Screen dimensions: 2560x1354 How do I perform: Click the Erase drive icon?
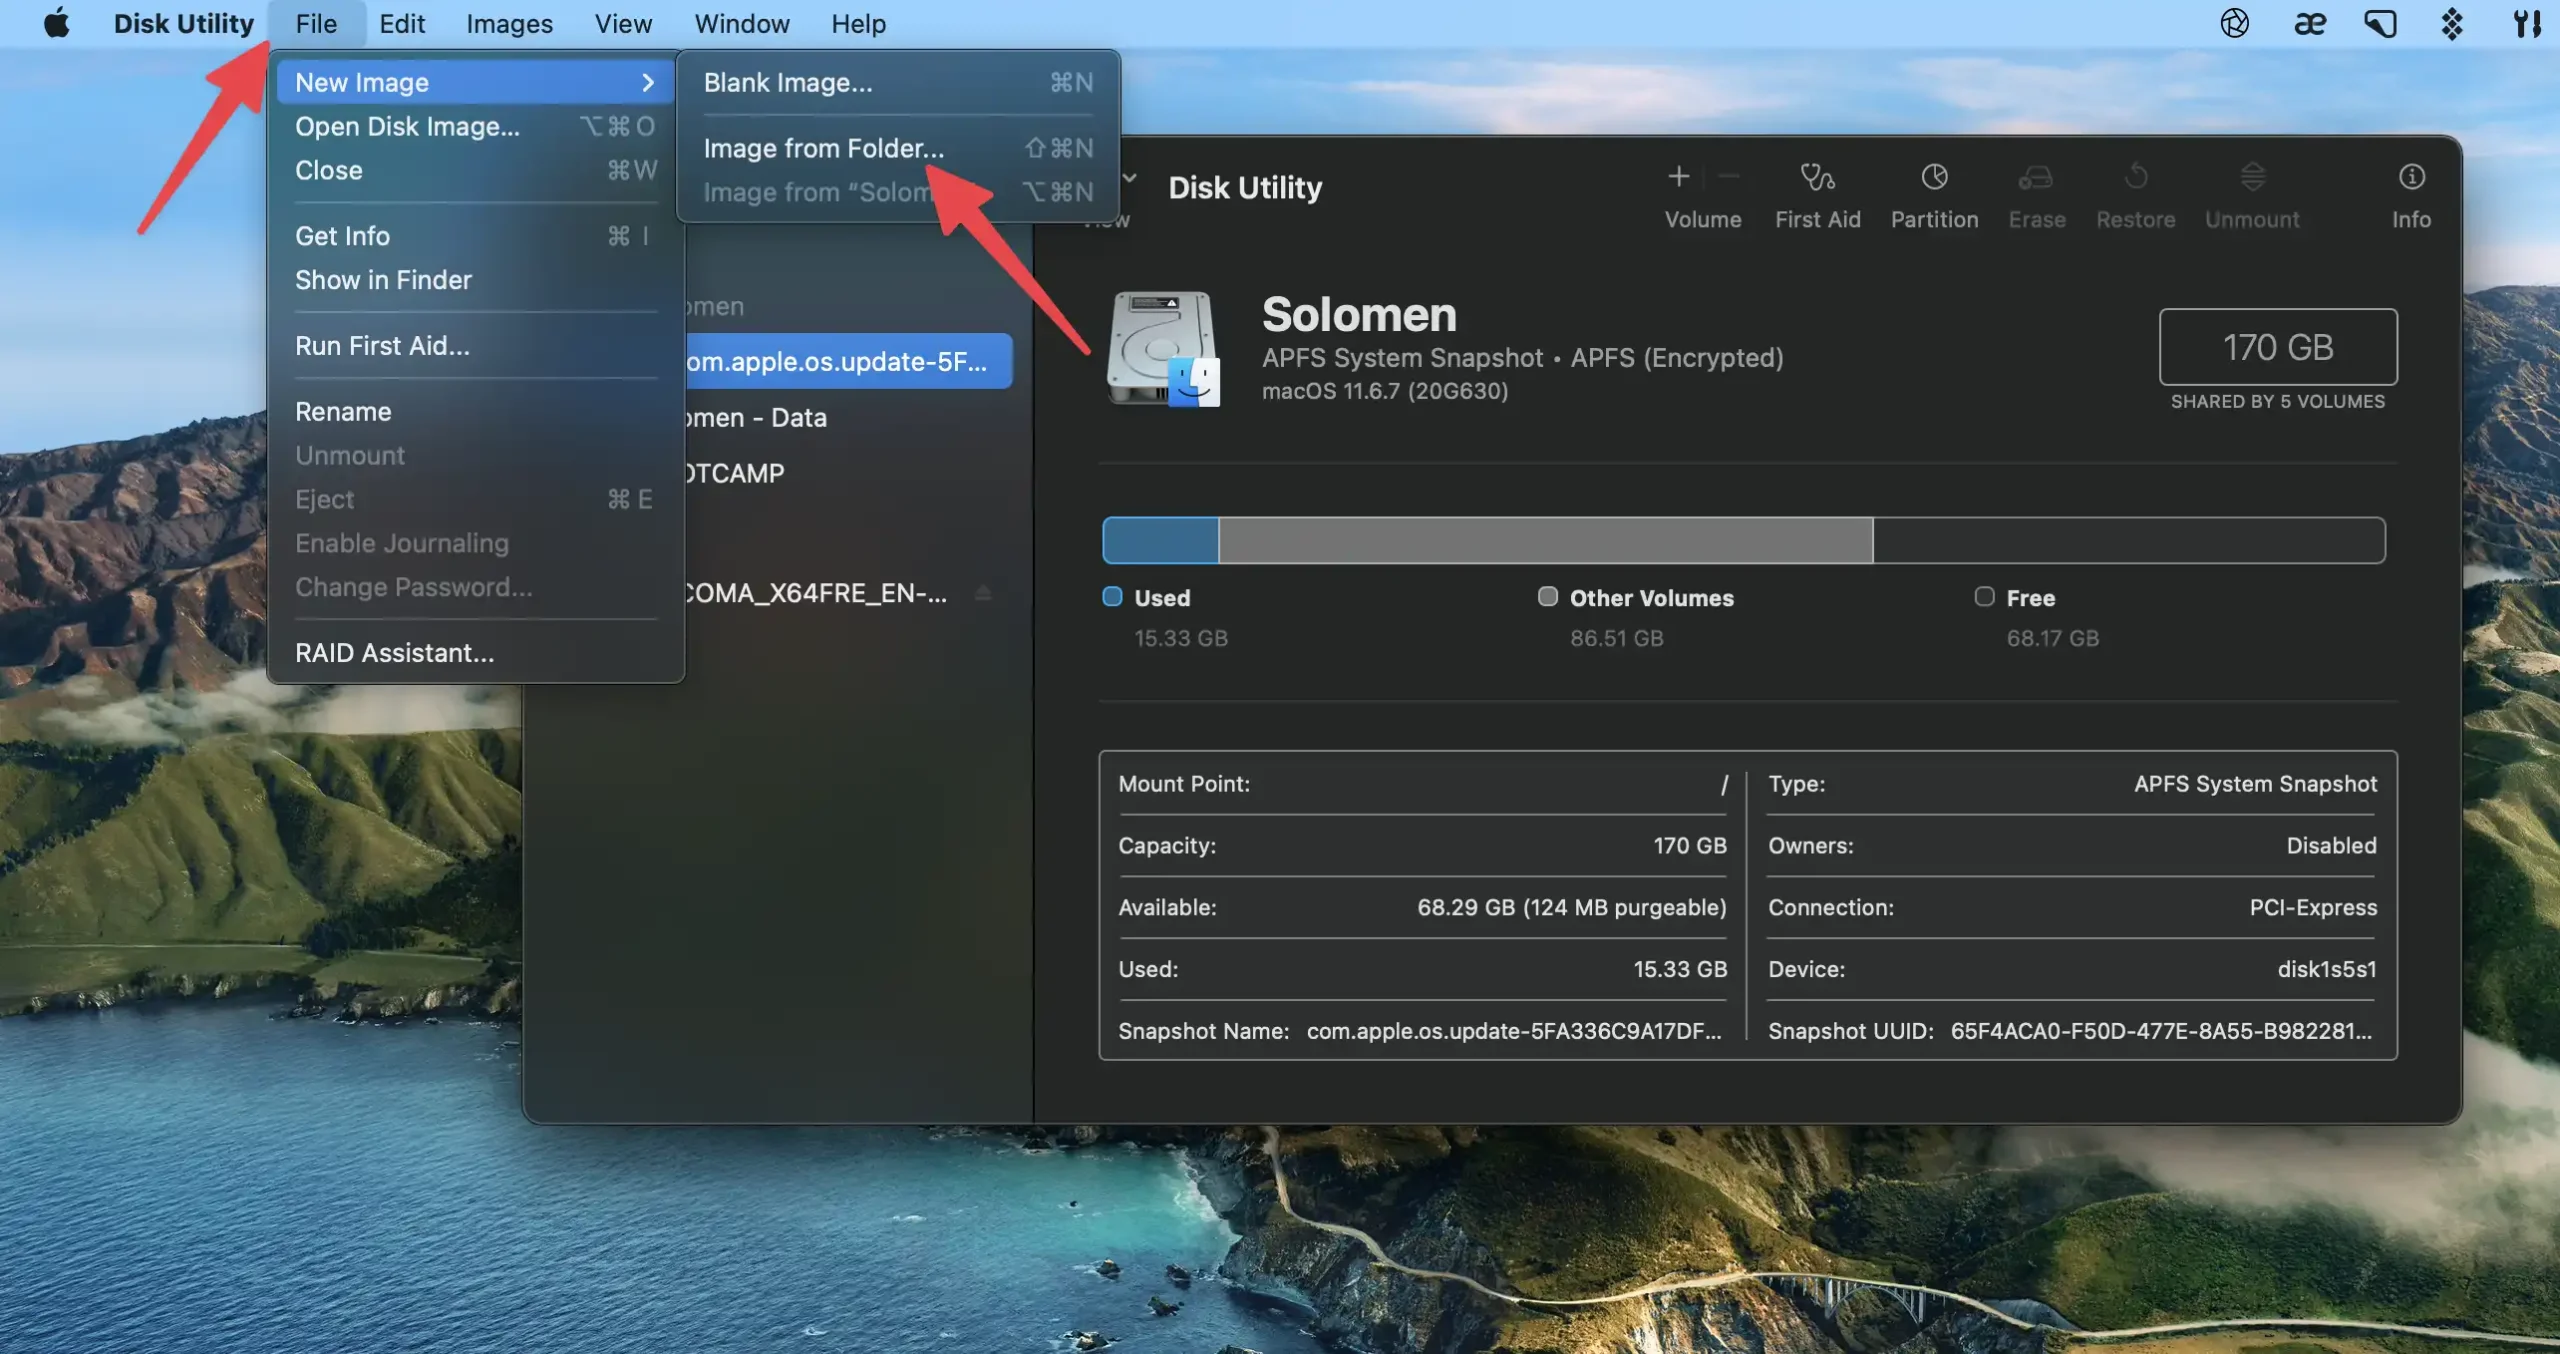coord(2036,177)
